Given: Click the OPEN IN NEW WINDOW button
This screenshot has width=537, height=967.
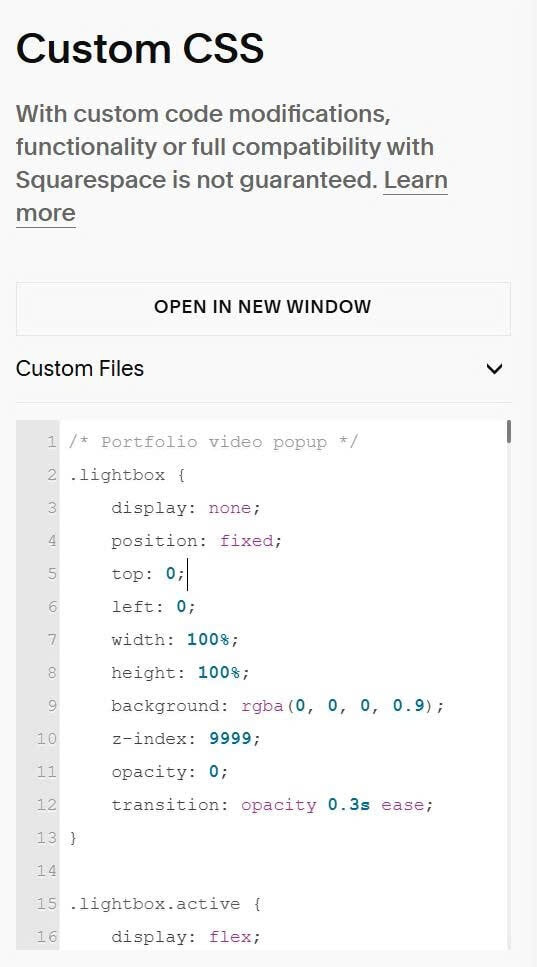Looking at the screenshot, I should click(263, 308).
